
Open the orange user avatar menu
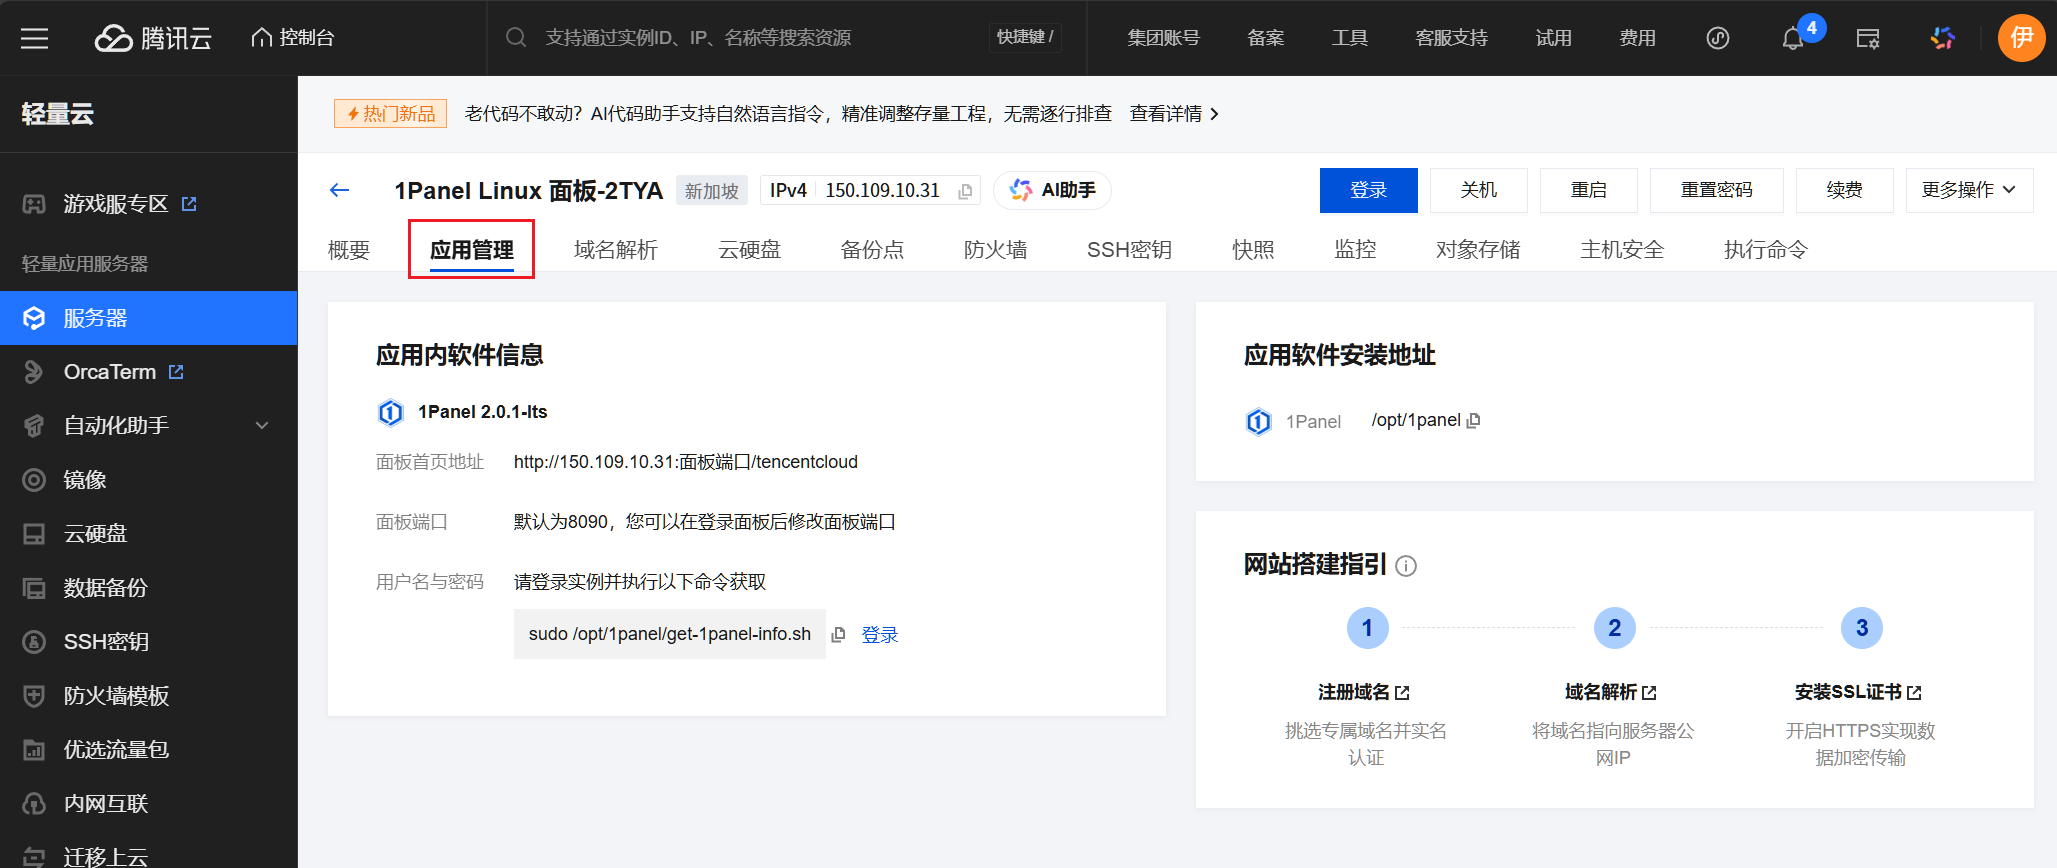[2021, 38]
